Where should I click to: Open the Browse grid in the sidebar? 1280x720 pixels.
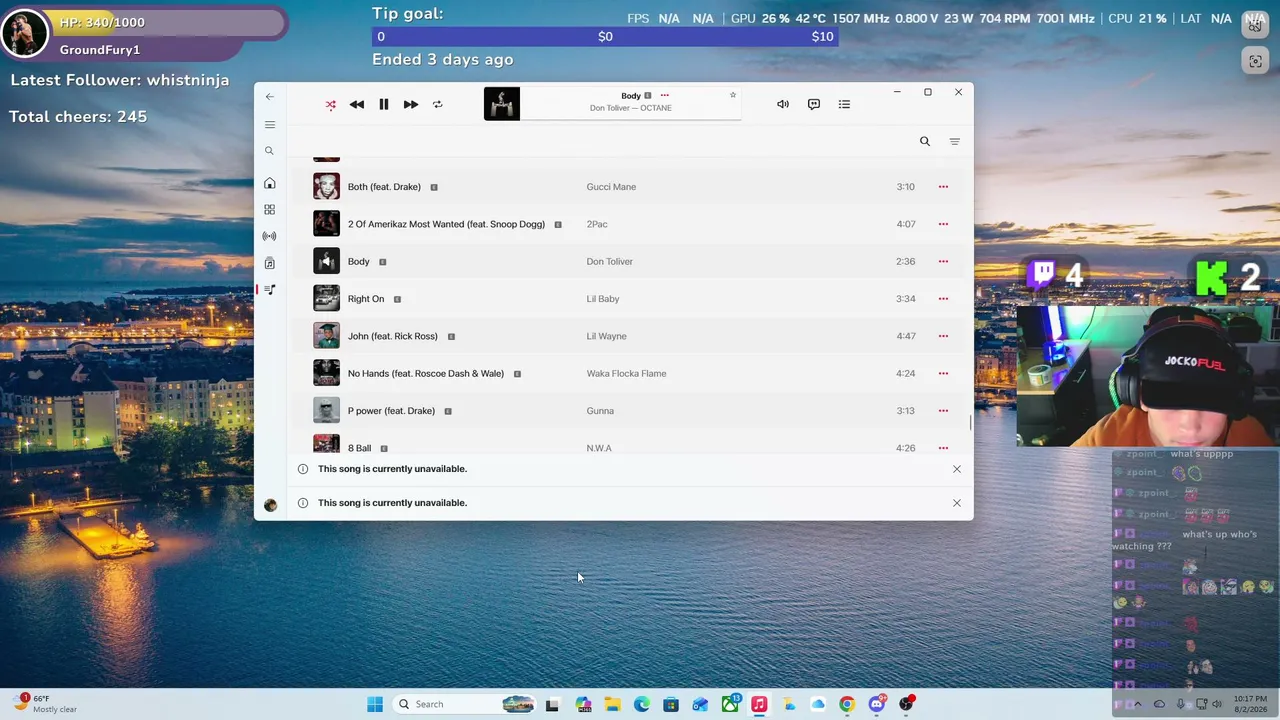click(270, 210)
